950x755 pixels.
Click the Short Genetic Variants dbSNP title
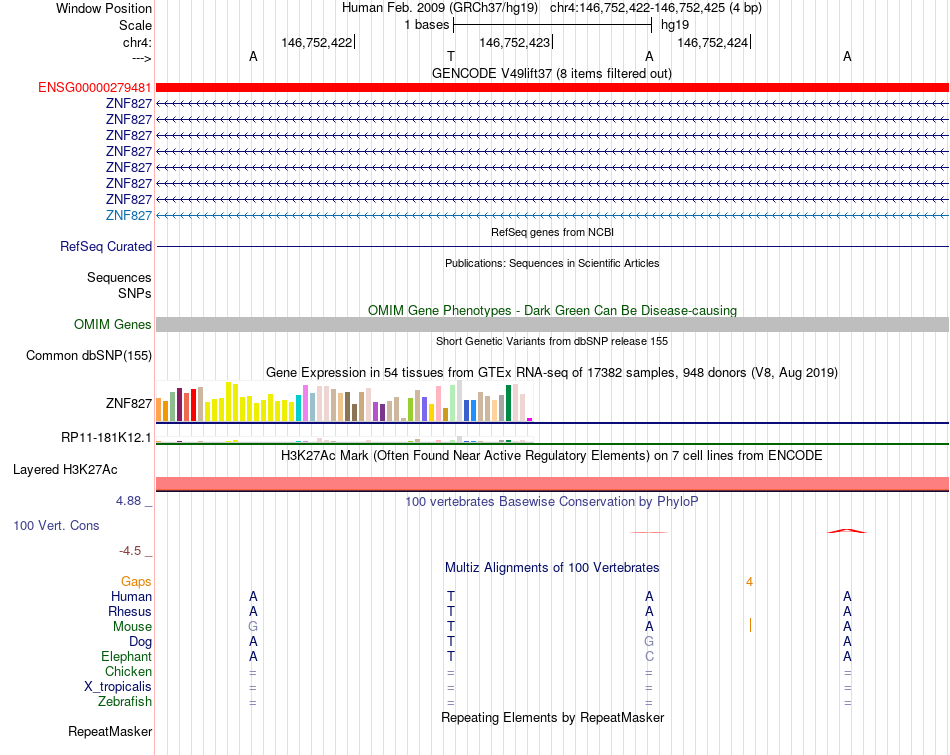tap(552, 341)
